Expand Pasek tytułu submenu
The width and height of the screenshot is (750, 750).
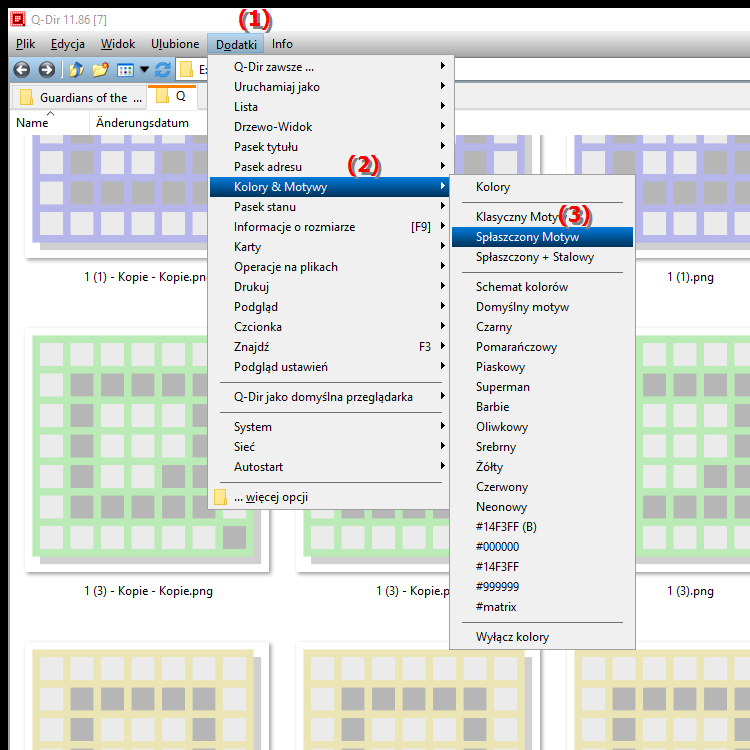coord(329,147)
